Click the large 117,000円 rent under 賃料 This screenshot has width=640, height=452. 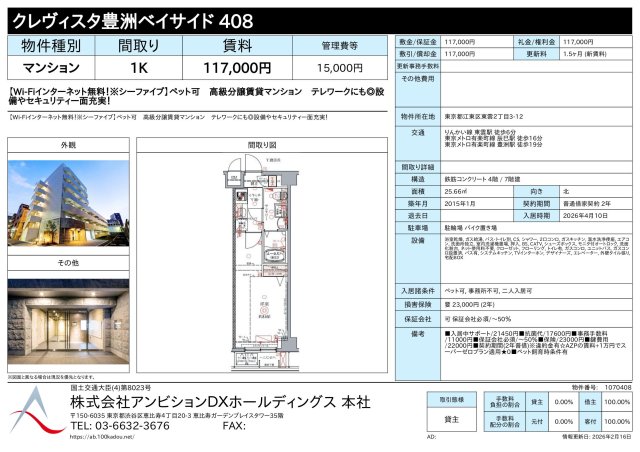[237, 68]
